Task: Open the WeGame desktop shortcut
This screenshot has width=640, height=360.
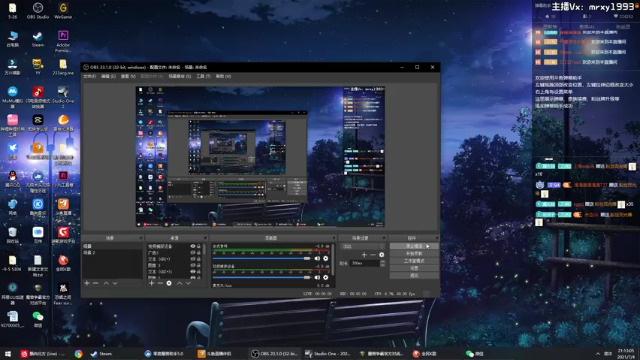Action: coord(63,11)
